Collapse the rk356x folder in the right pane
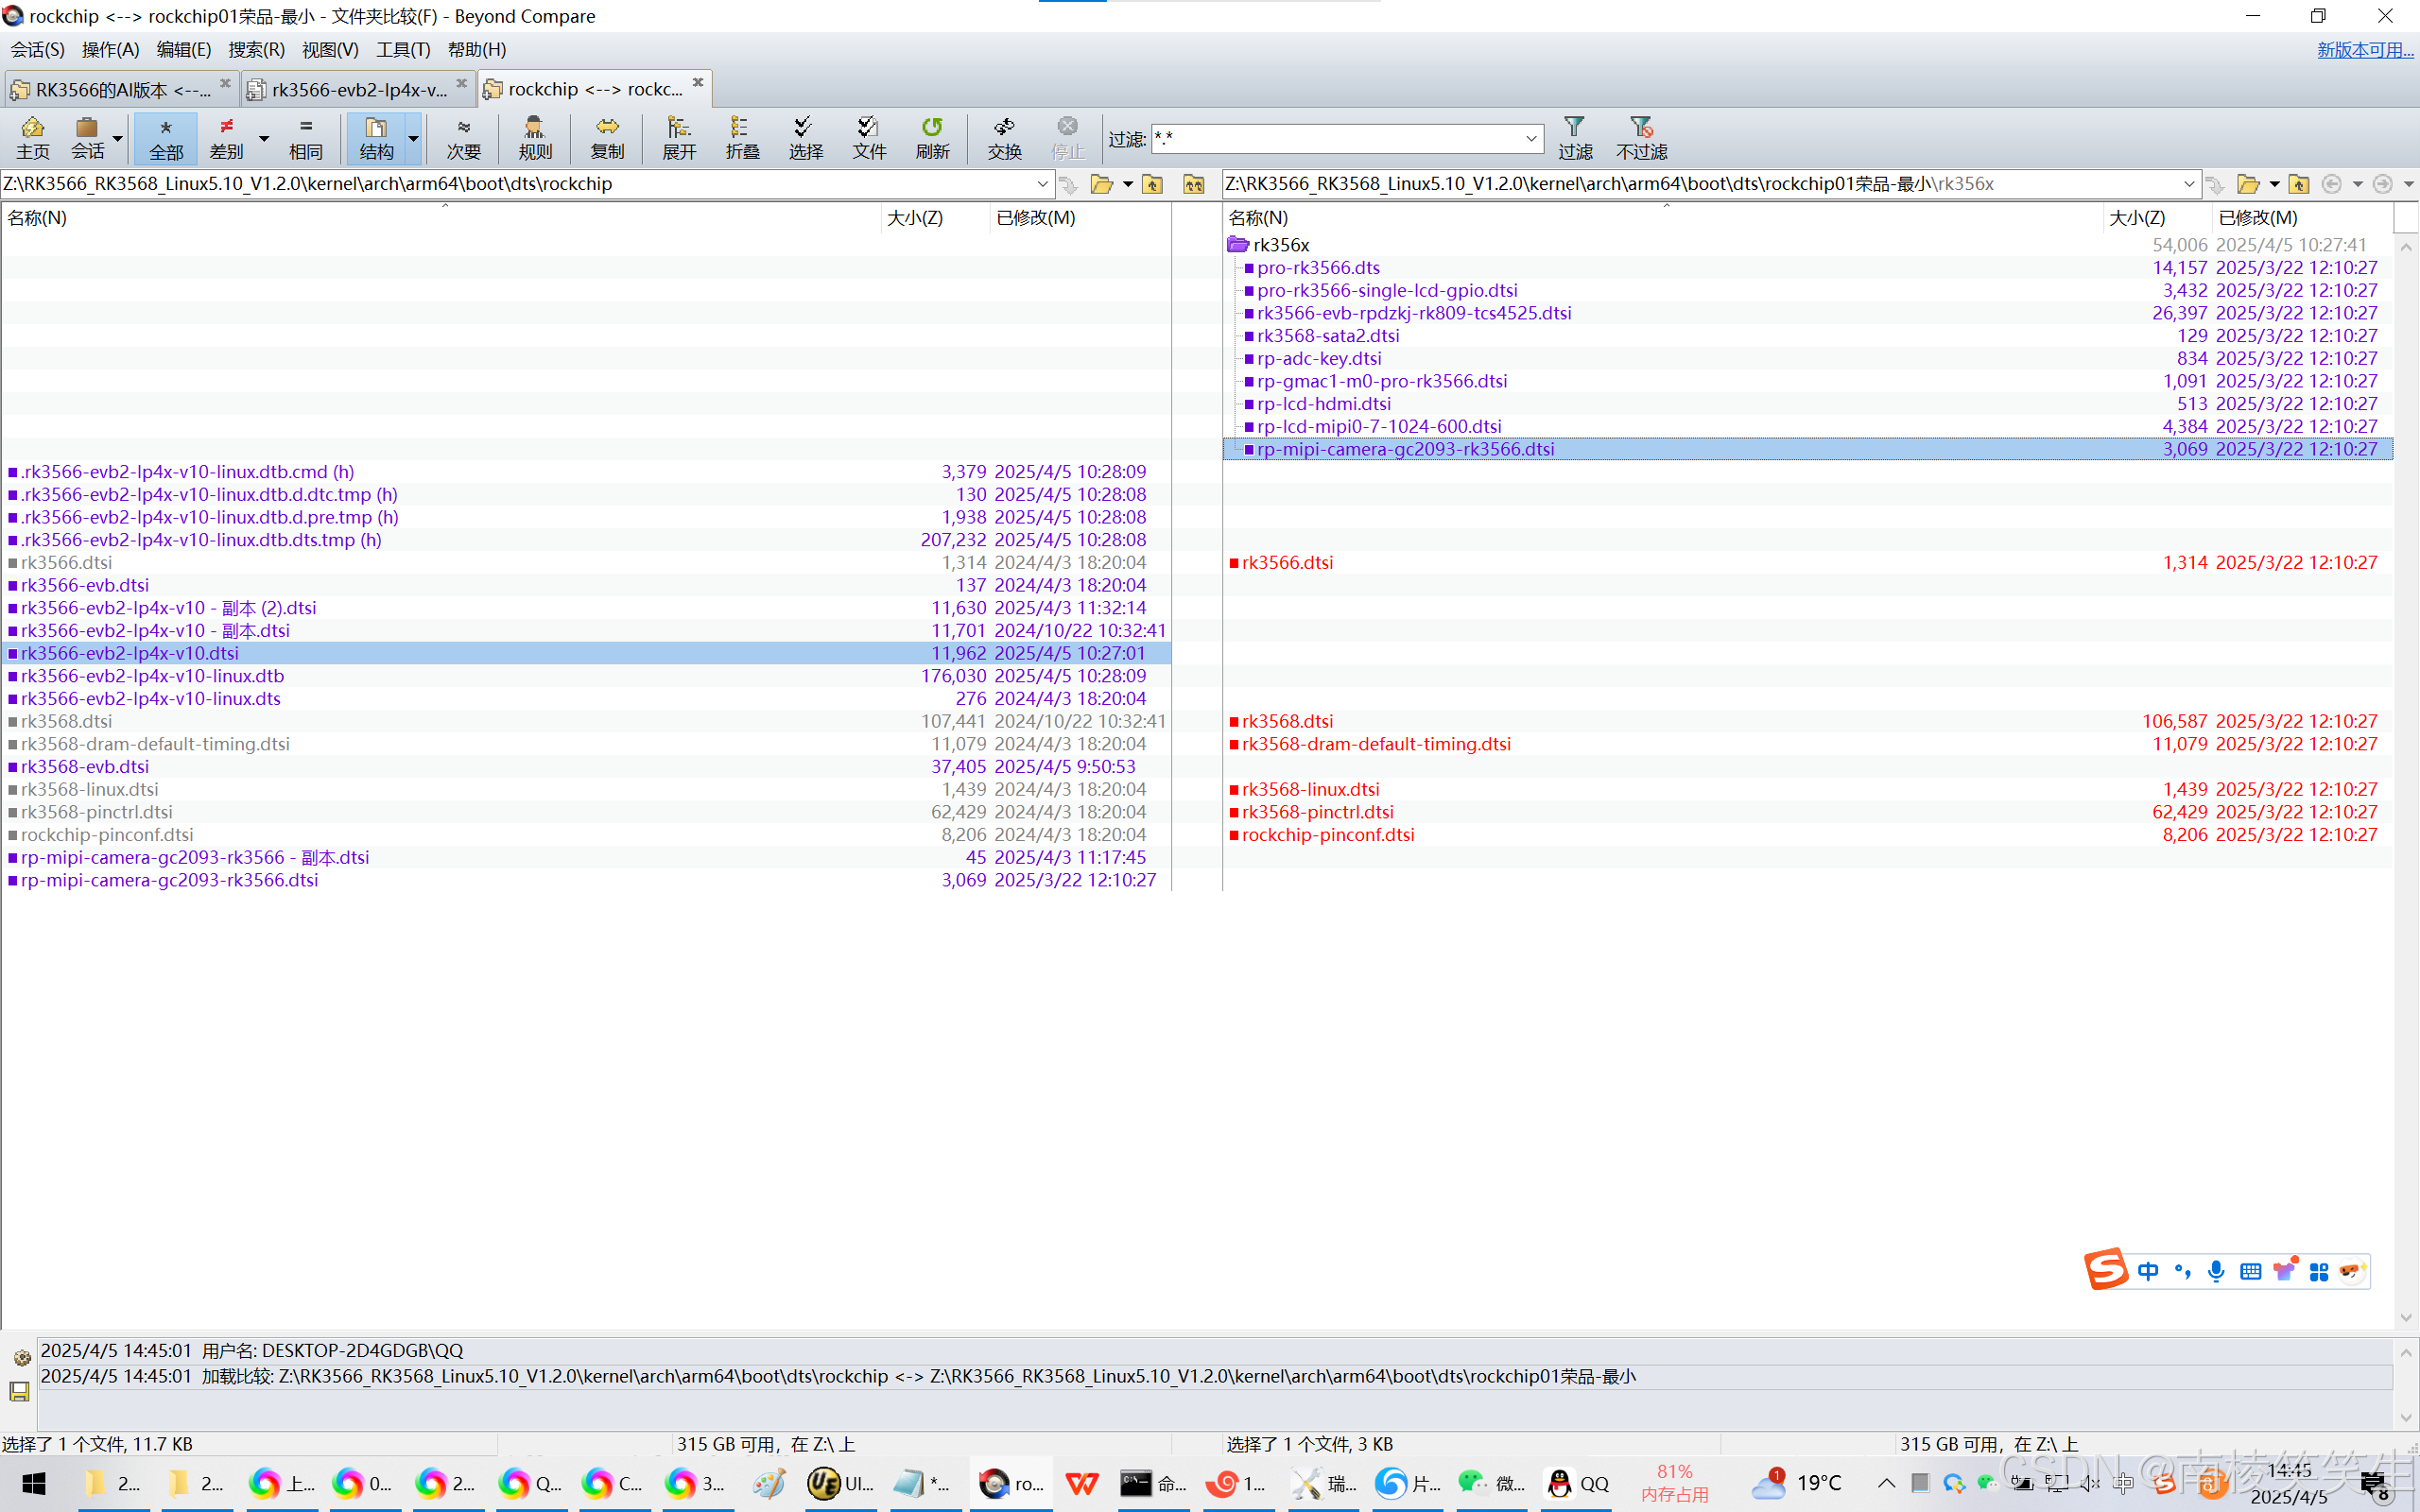Viewport: 2420px width, 1512px height. pos(1238,245)
